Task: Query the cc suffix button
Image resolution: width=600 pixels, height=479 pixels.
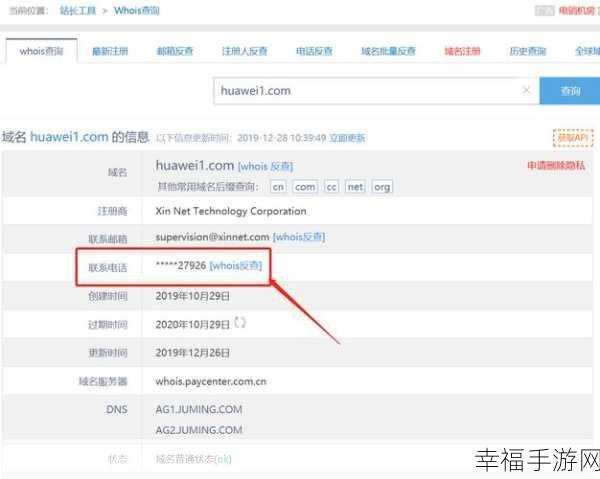Action: click(x=331, y=187)
